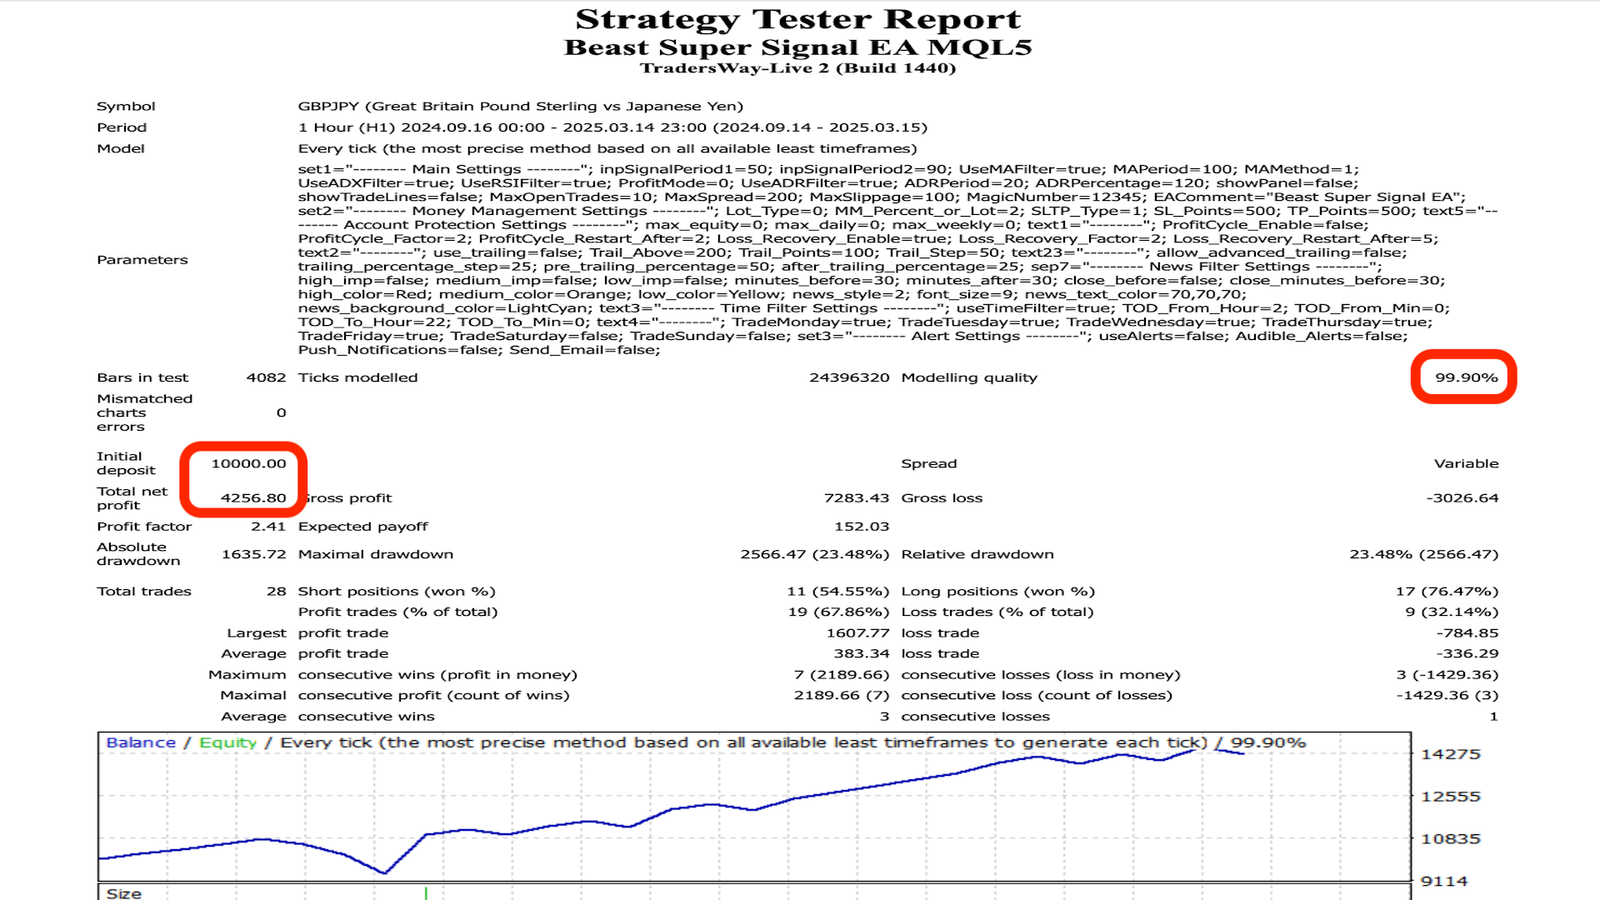This screenshot has width=1600, height=900.
Task: Click the Model row label
Action: pyautogui.click(x=120, y=148)
